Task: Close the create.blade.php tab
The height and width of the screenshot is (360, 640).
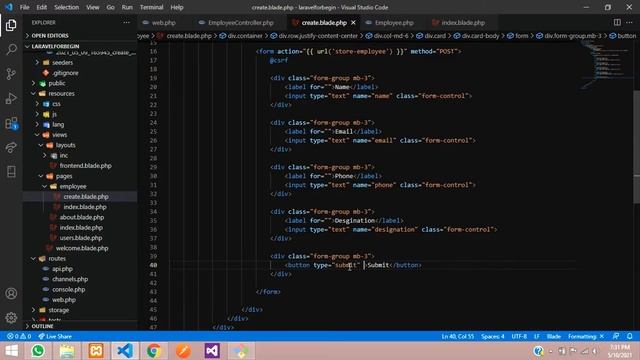Action: [x=353, y=22]
